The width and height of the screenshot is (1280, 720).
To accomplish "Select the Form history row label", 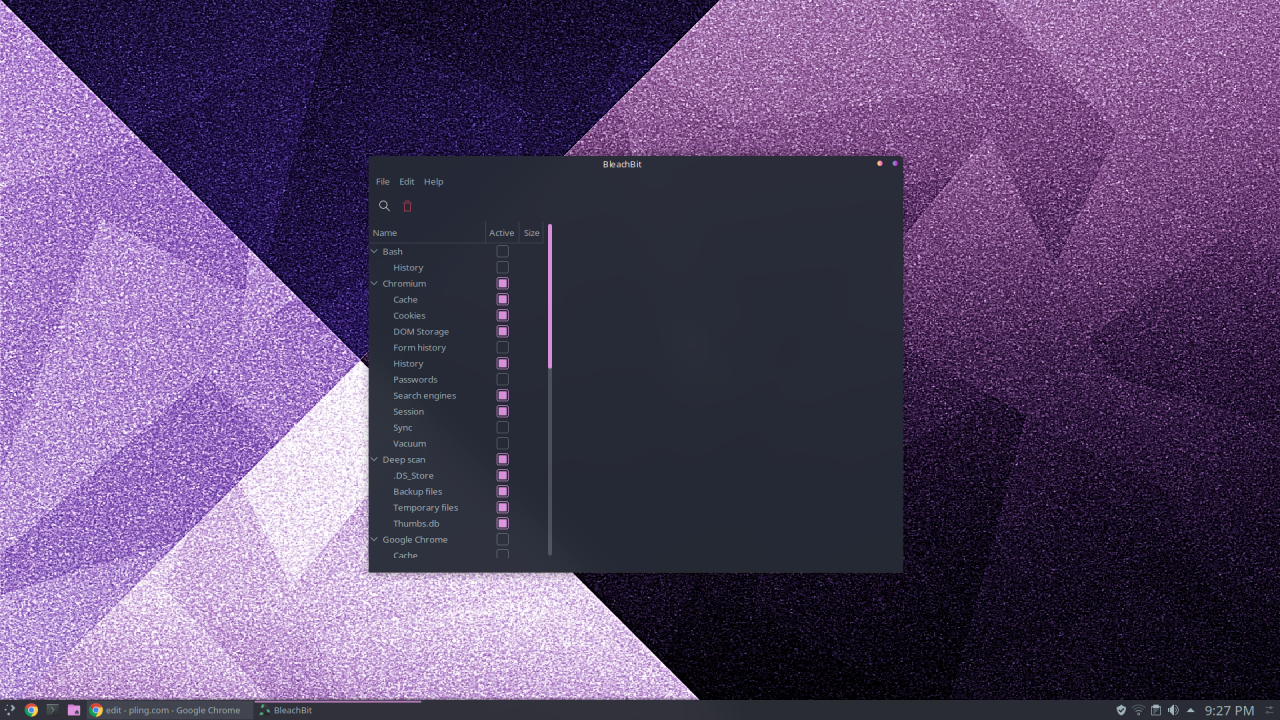I will [419, 347].
